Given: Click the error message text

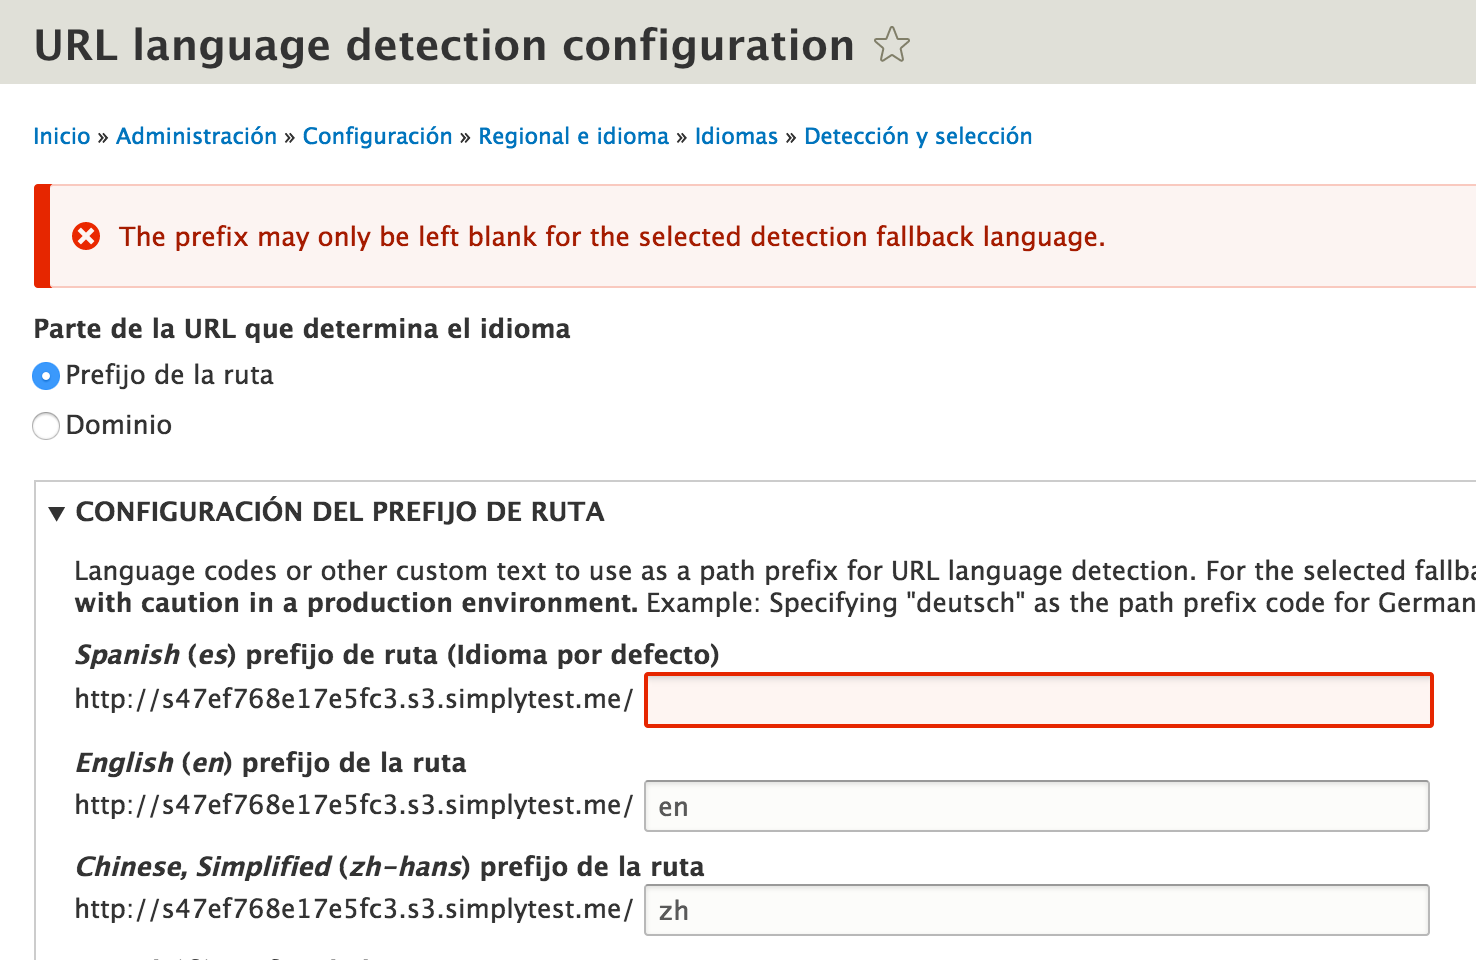Looking at the screenshot, I should tap(612, 236).
